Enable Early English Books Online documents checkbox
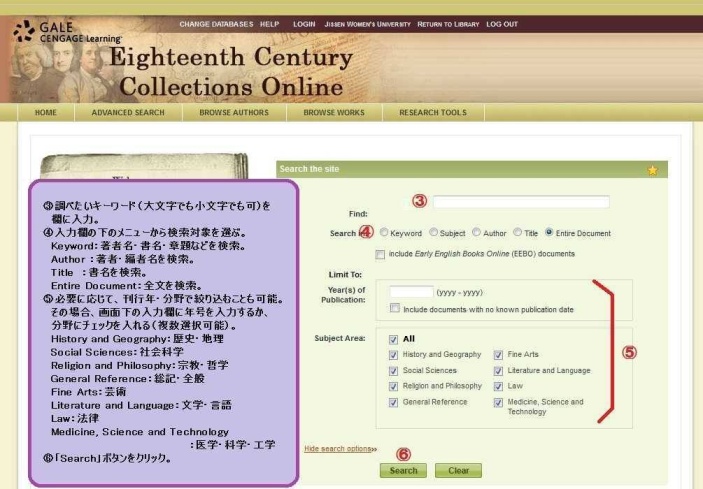Screen dimensions: 703x489 [381, 254]
